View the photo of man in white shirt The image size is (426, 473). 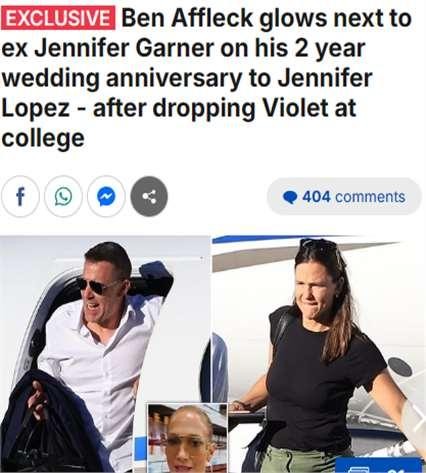tap(105, 353)
